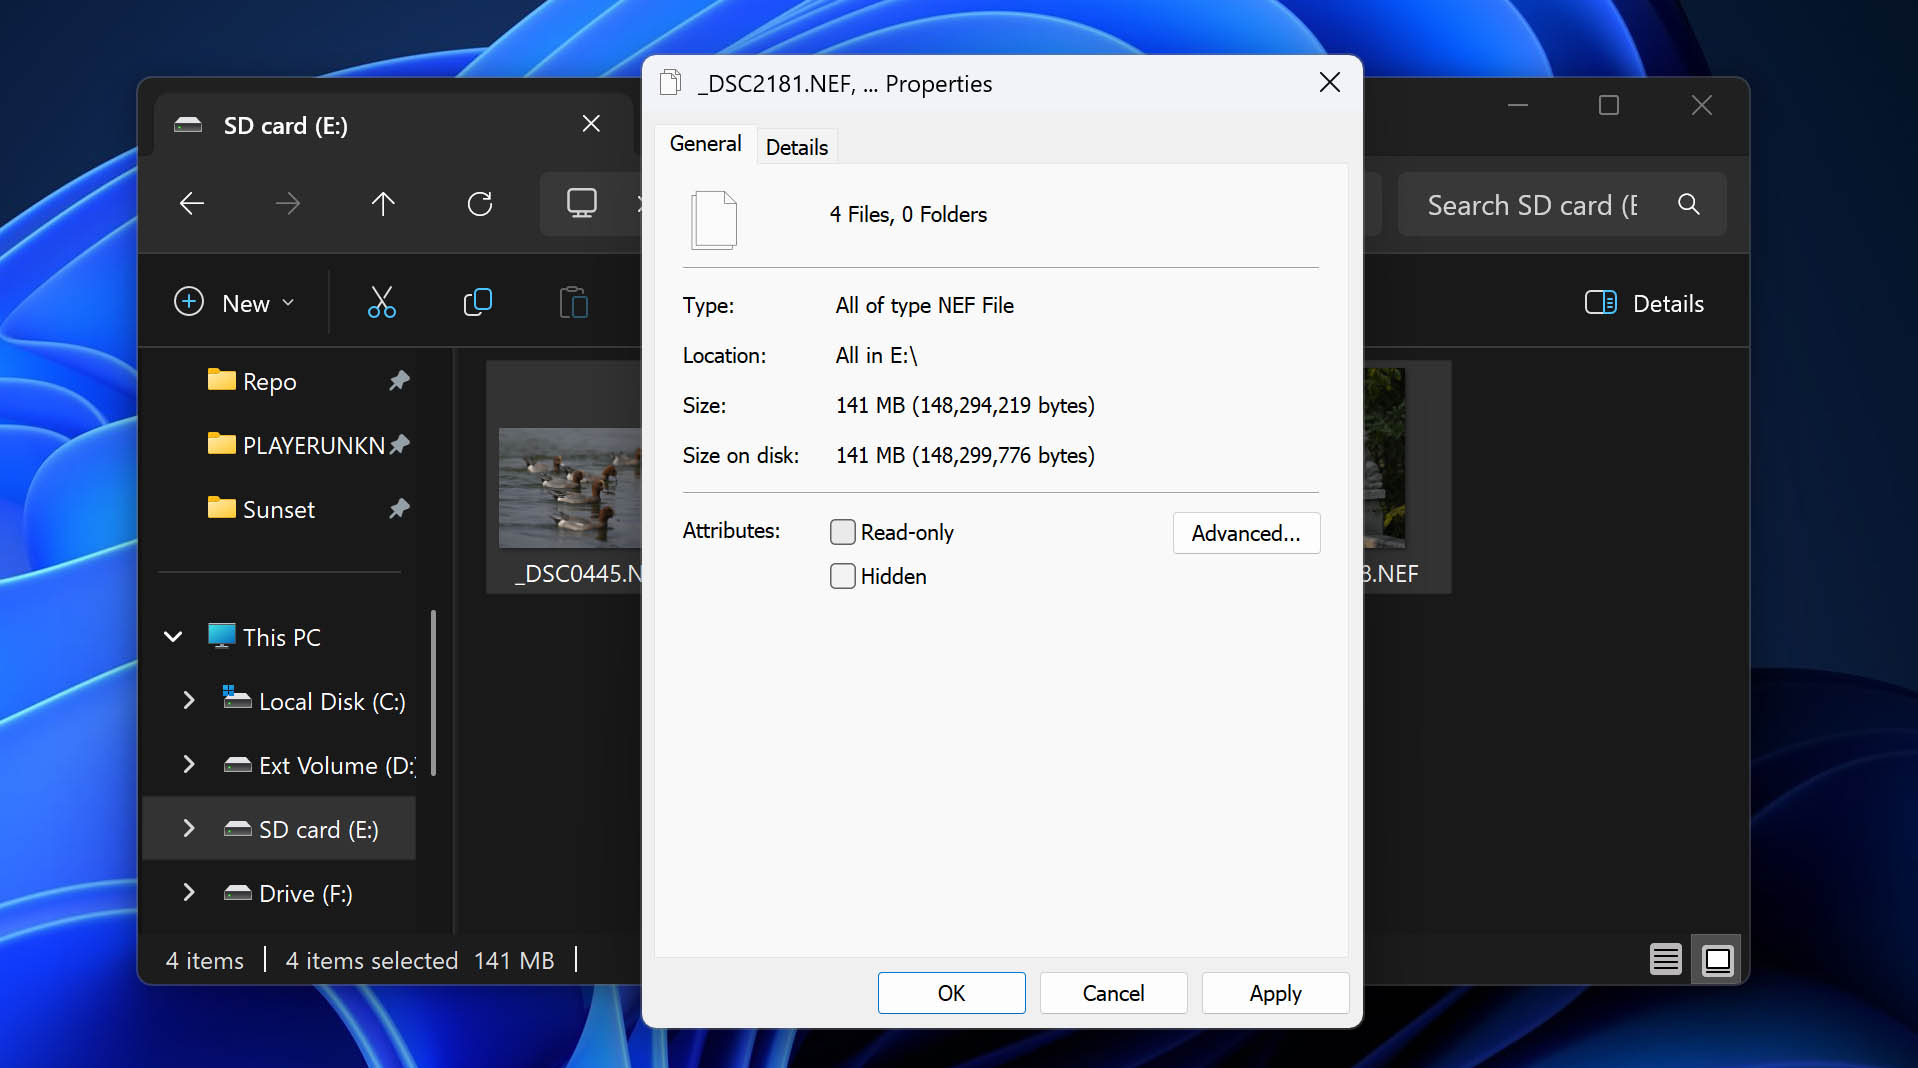1918x1068 pixels.
Task: Select the General tab in Properties
Action: click(x=705, y=144)
